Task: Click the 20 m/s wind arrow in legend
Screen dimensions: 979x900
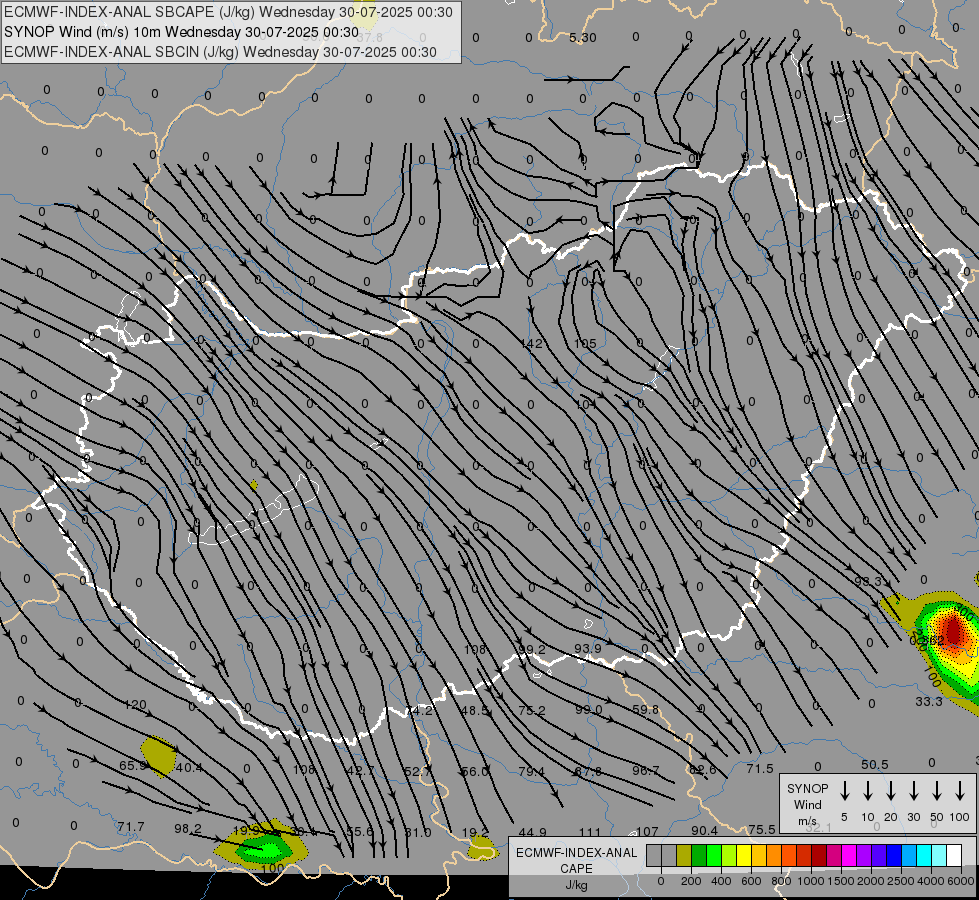Action: [891, 791]
